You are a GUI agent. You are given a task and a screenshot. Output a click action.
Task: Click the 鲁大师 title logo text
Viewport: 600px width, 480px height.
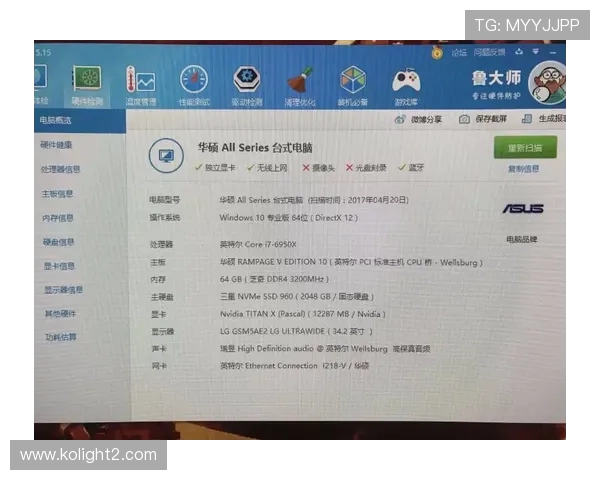pos(496,78)
